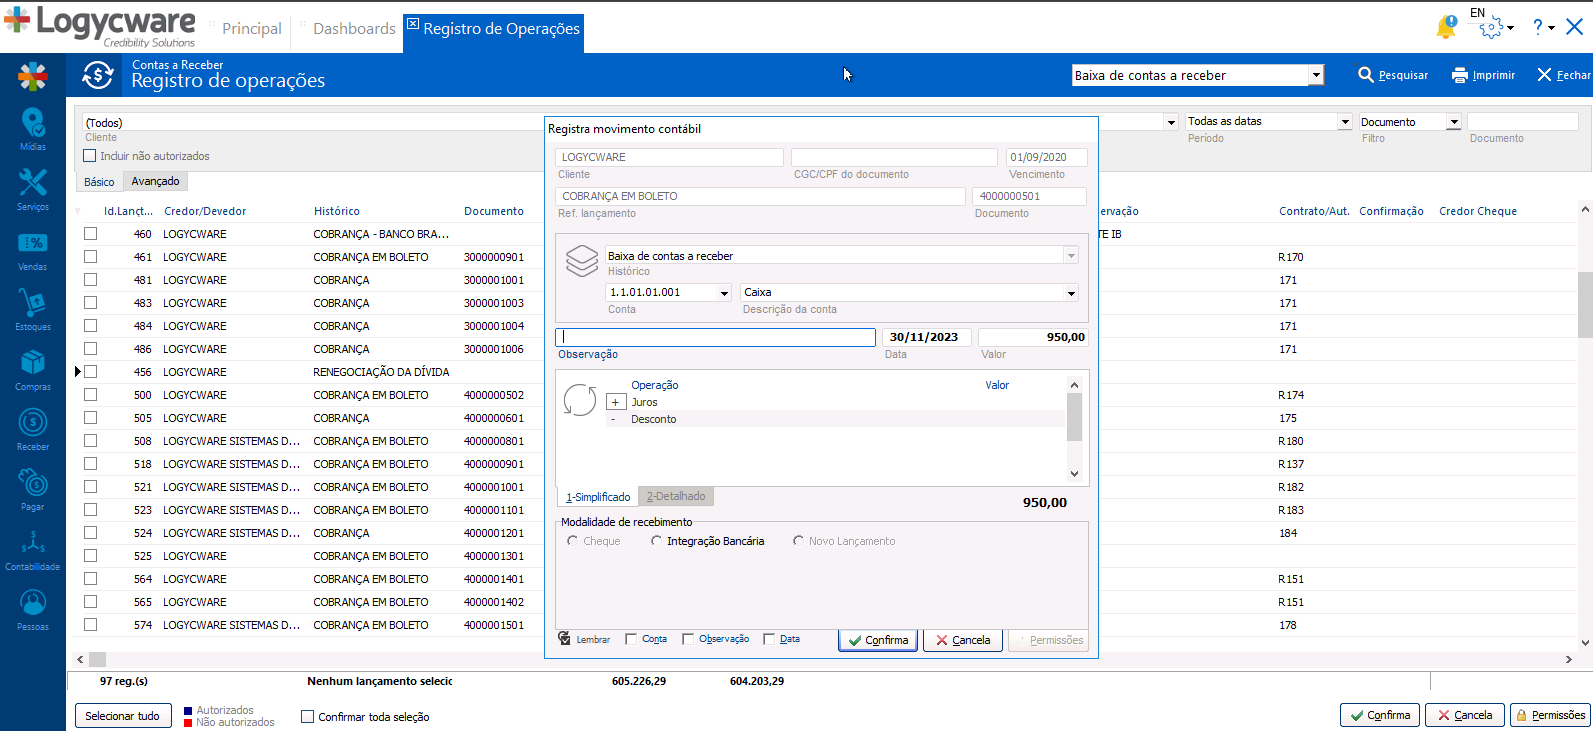This screenshot has height=731, width=1593.
Task: Click bottom-right Permissões button
Action: [1550, 715]
